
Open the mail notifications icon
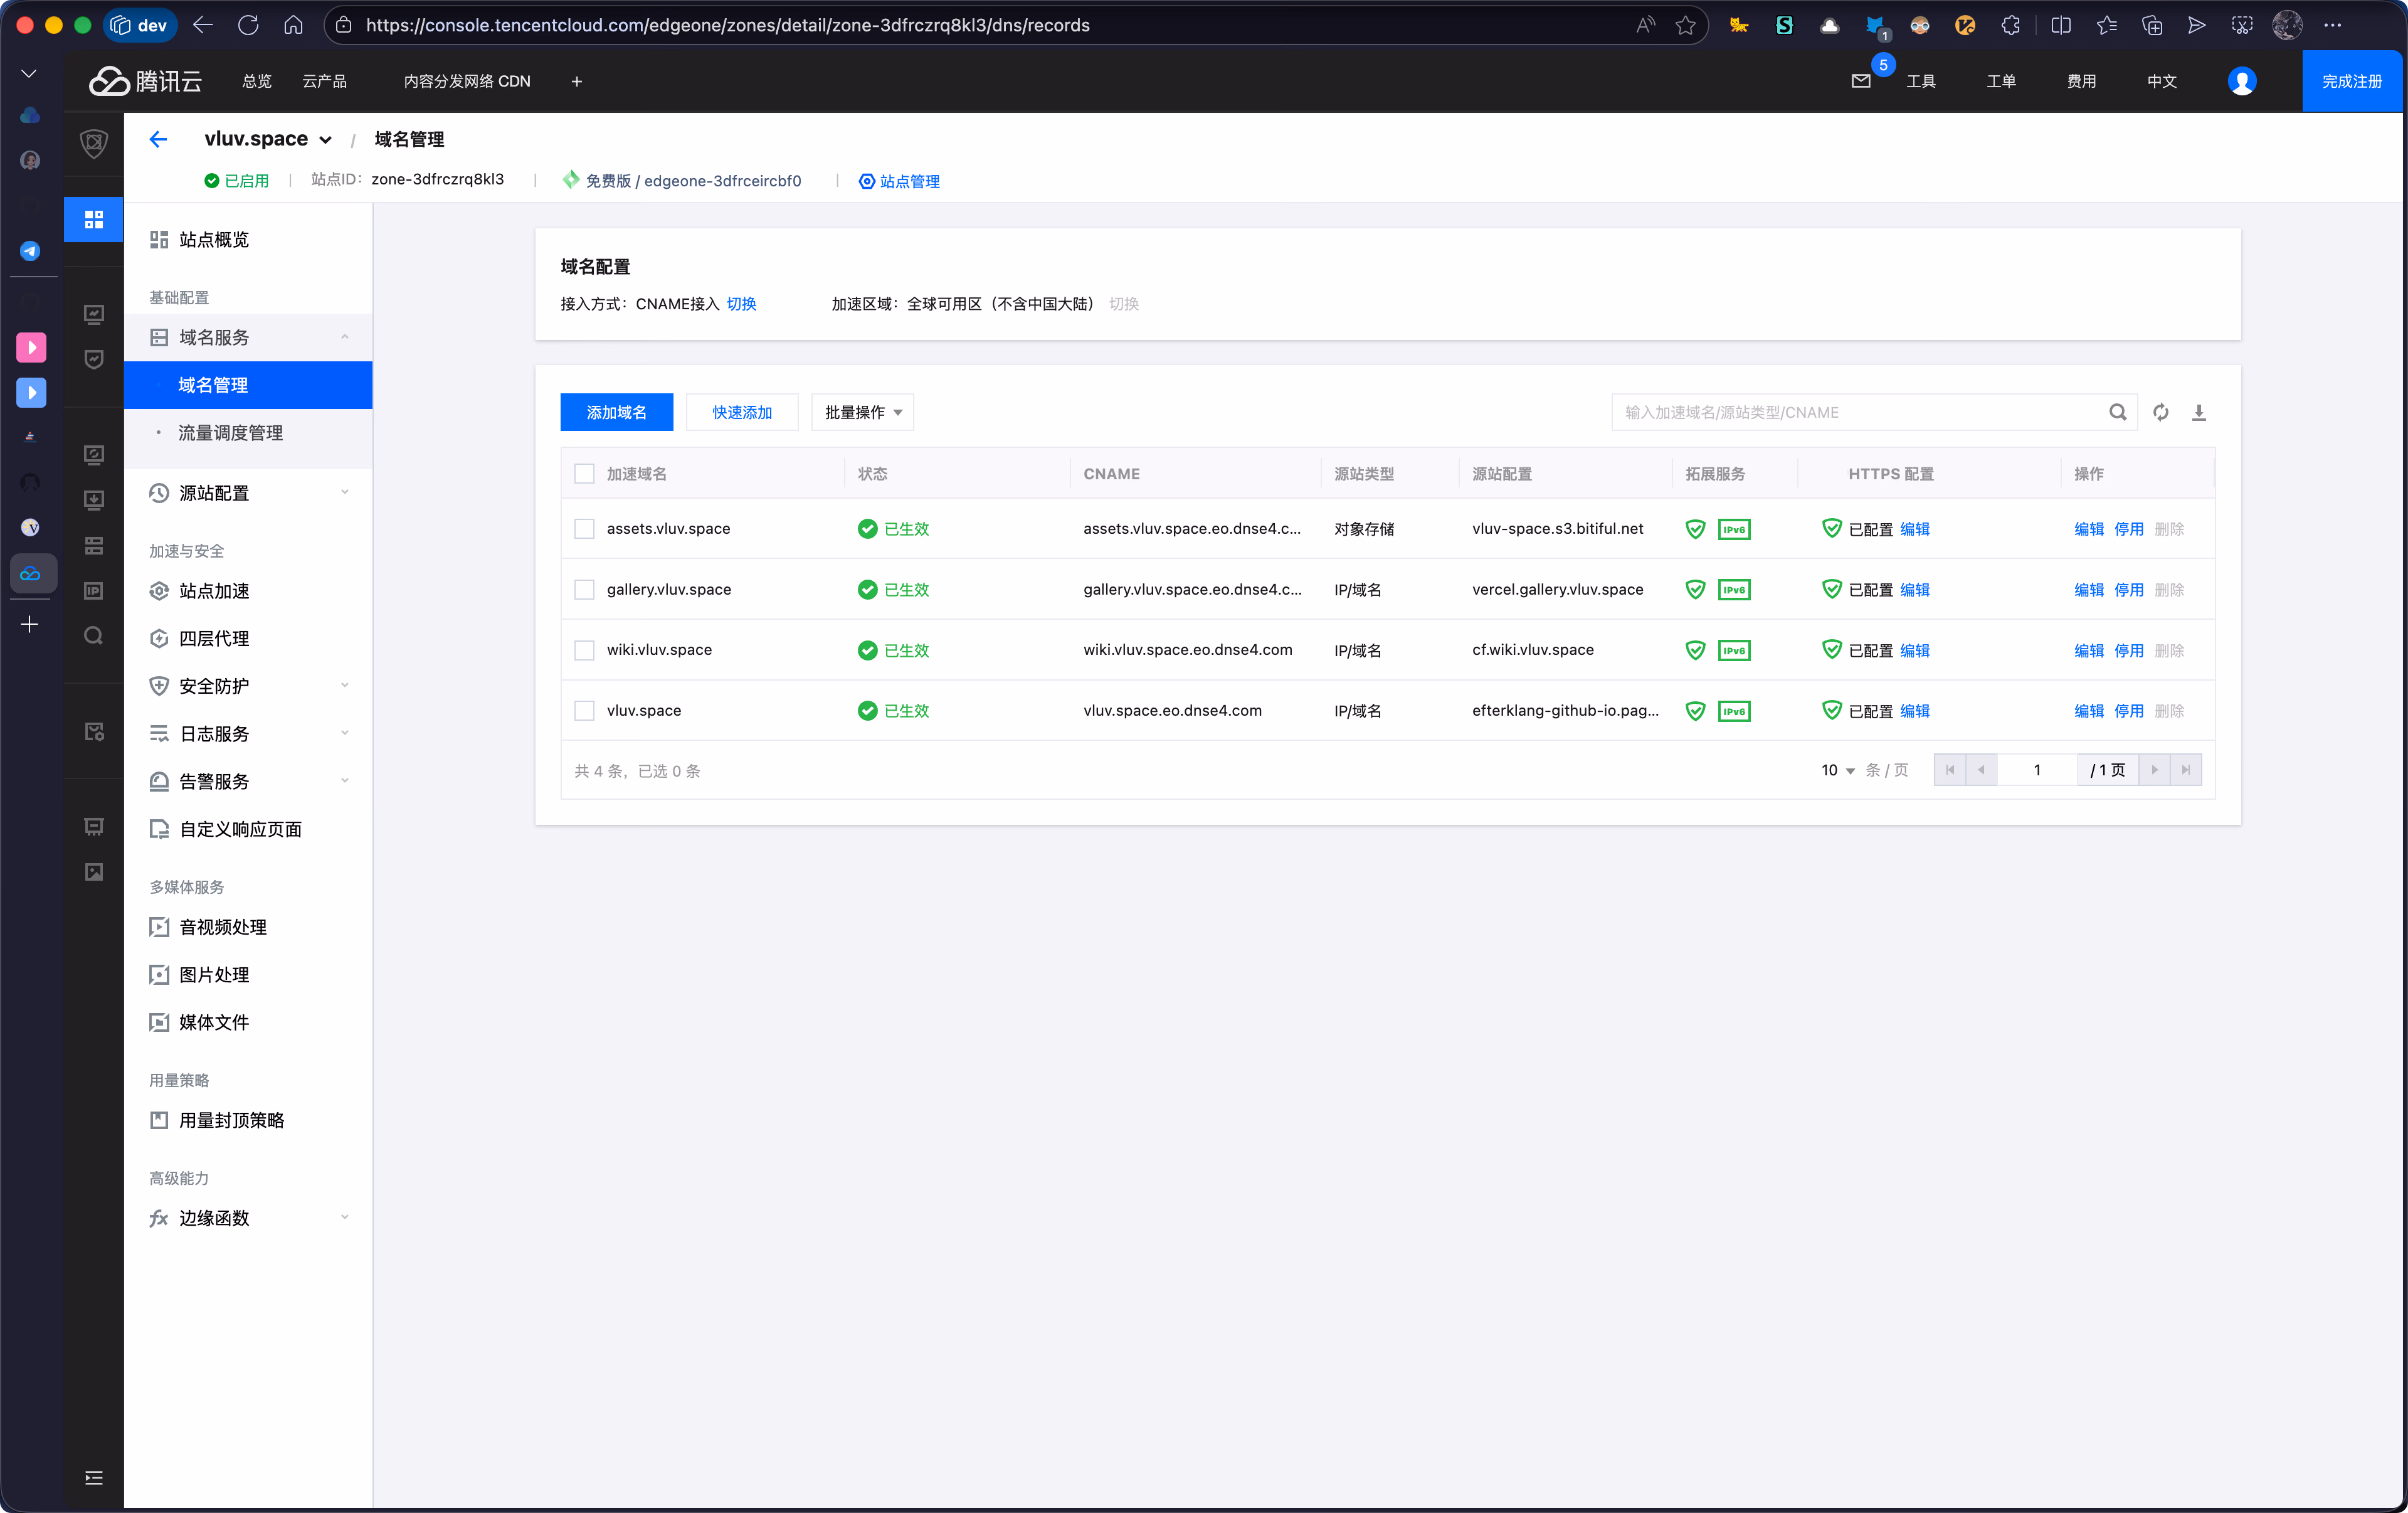(1860, 81)
